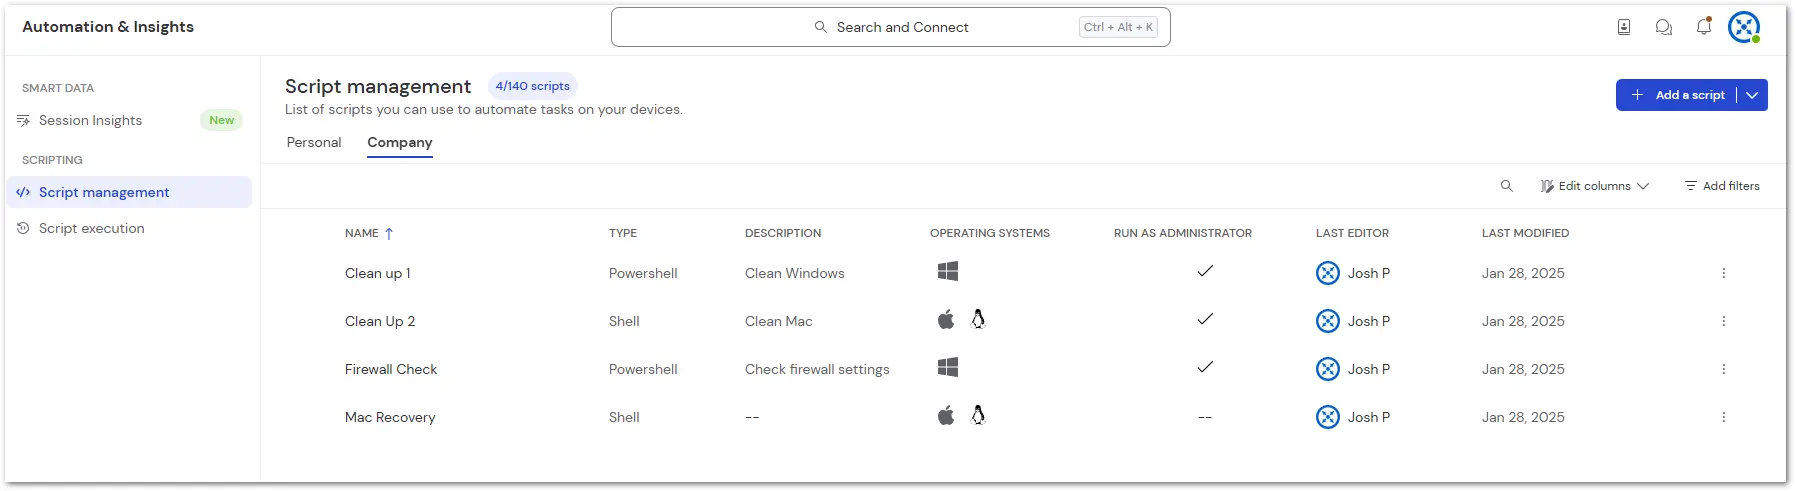The image size is (1795, 491).
Task: Switch to the Personal tab
Action: click(x=314, y=143)
